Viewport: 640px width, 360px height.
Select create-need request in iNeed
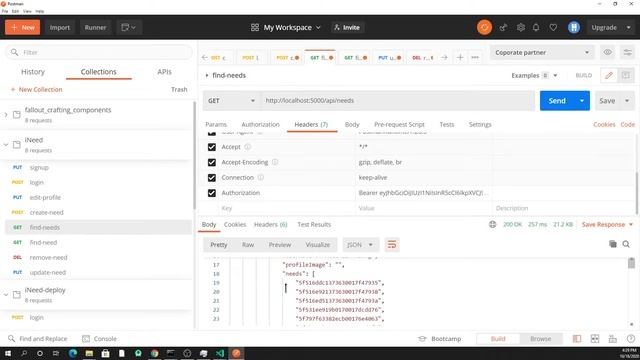coord(98,212)
